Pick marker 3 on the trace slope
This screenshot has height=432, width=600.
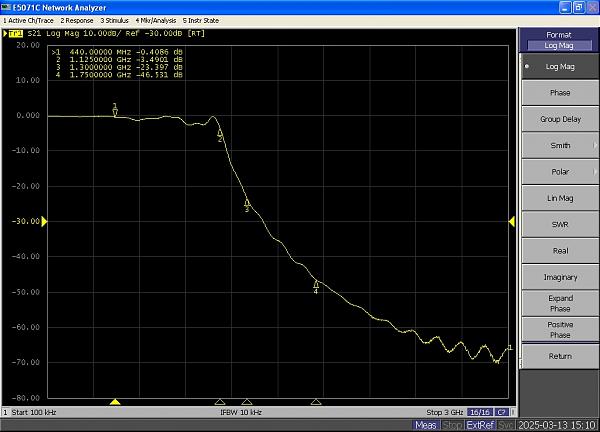tap(247, 203)
